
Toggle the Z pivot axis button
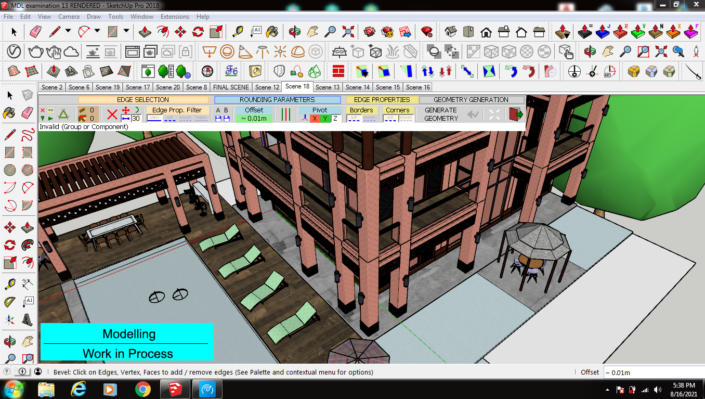click(335, 119)
